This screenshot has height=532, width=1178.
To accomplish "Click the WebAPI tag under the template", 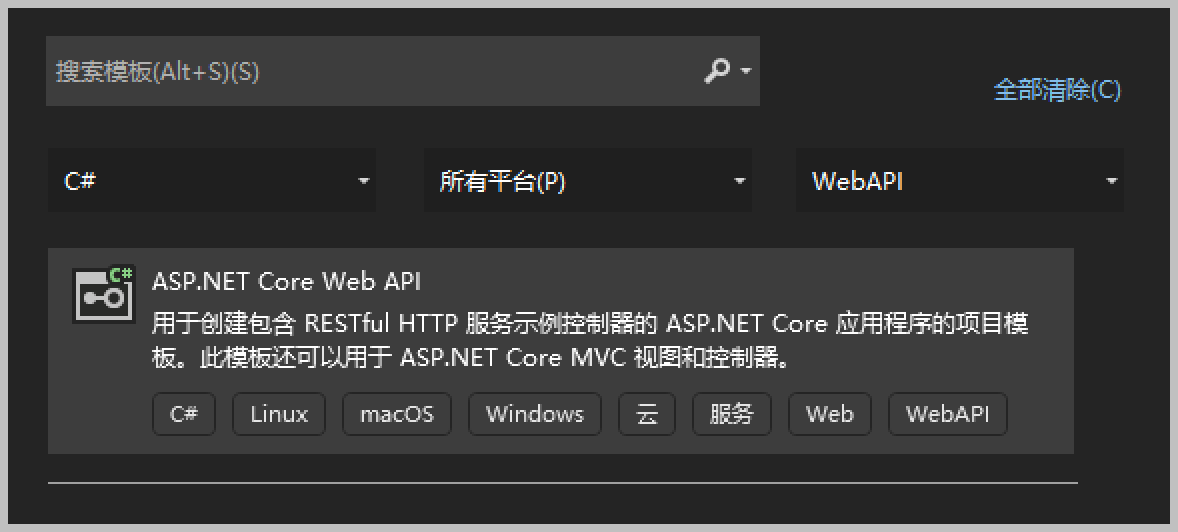I will [947, 414].
